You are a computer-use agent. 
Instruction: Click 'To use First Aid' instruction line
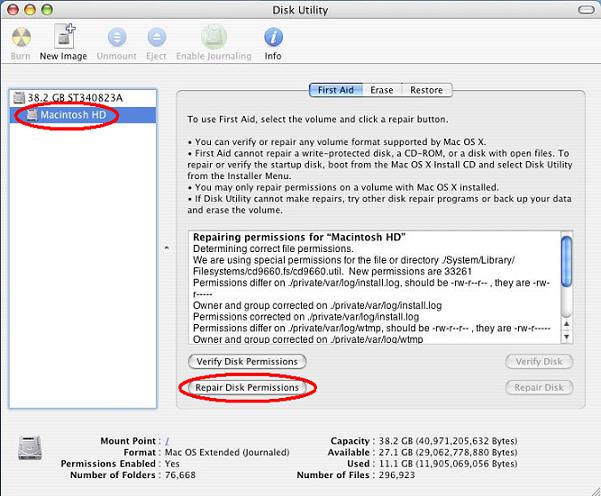click(318, 119)
